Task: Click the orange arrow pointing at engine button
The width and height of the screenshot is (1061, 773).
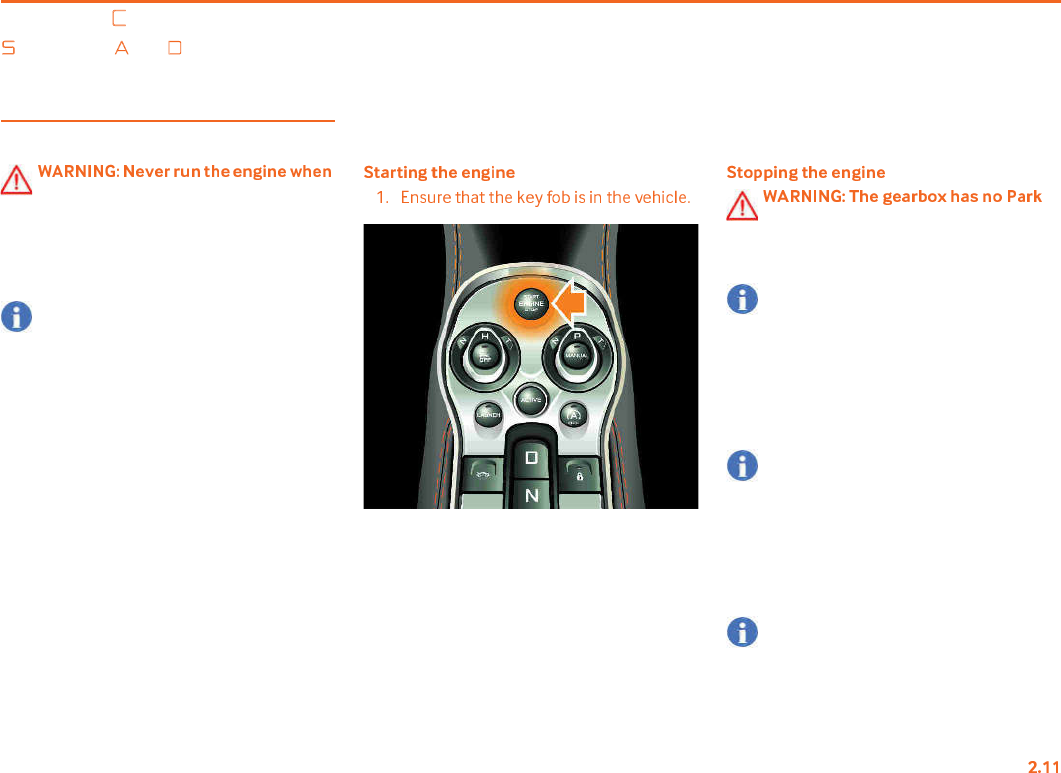Action: [x=568, y=303]
